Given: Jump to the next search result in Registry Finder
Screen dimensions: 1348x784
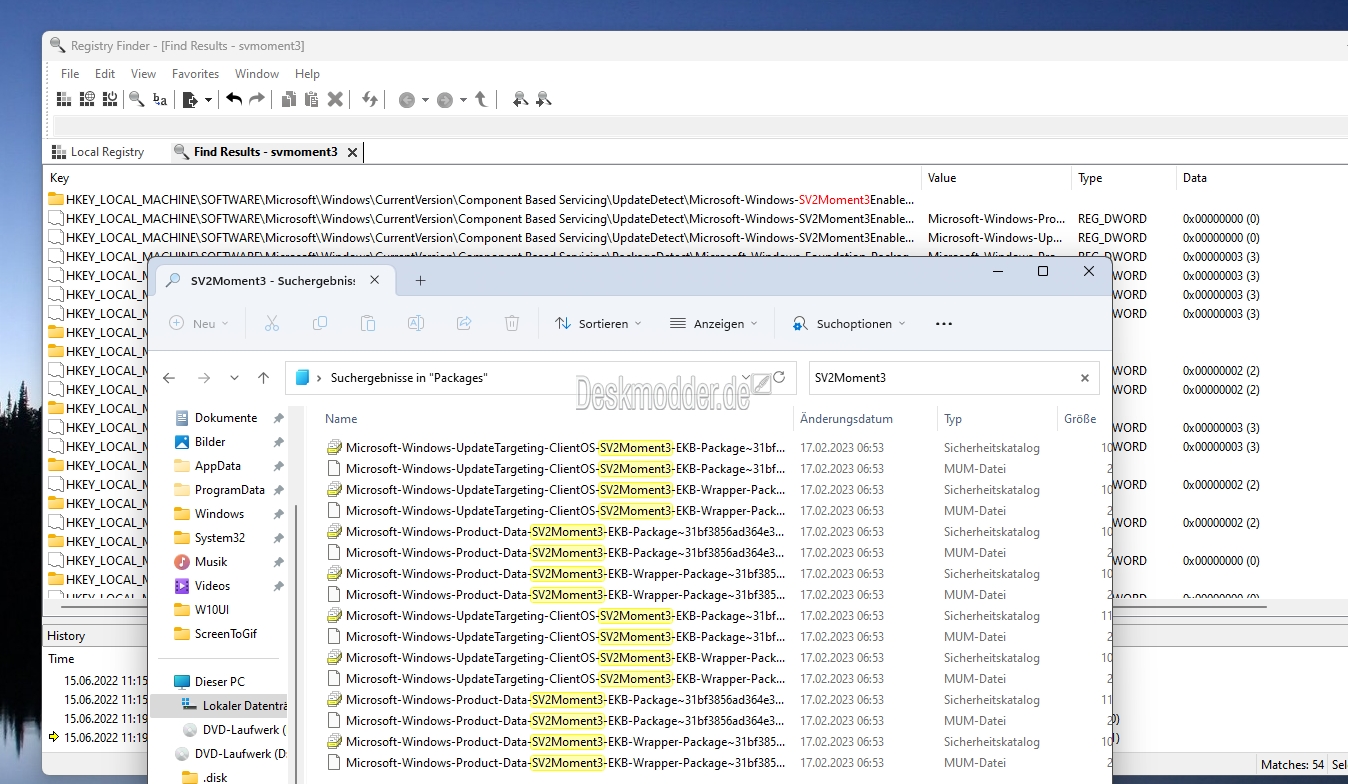Looking at the screenshot, I should tap(543, 99).
